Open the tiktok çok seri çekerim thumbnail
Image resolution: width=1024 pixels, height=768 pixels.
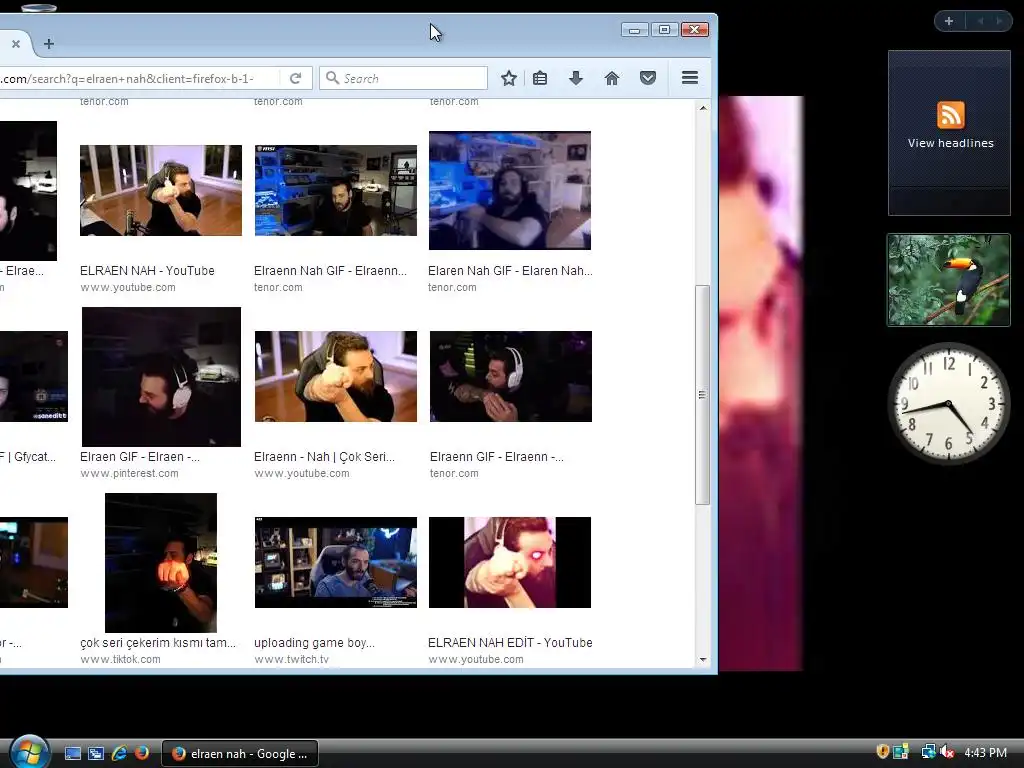pyautogui.click(x=161, y=563)
